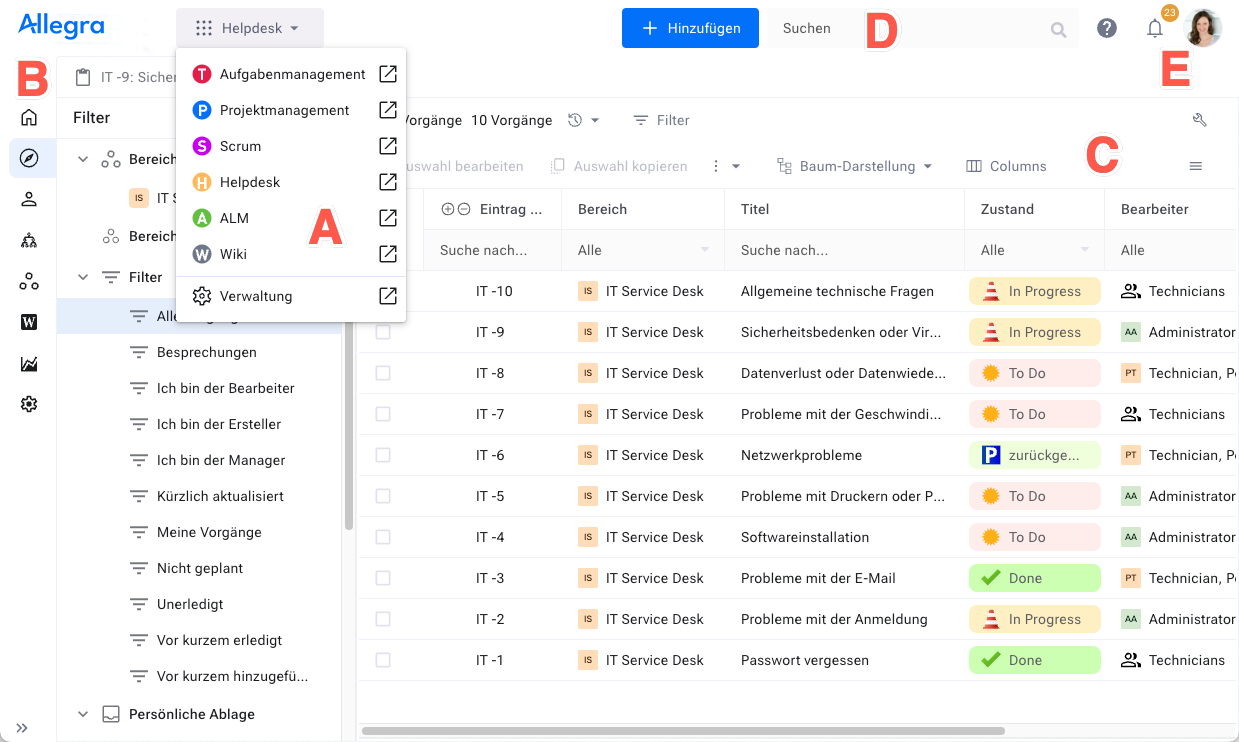The width and height of the screenshot is (1239, 742).
Task: Select Projektmanagement from the app menu
Action: (x=284, y=110)
